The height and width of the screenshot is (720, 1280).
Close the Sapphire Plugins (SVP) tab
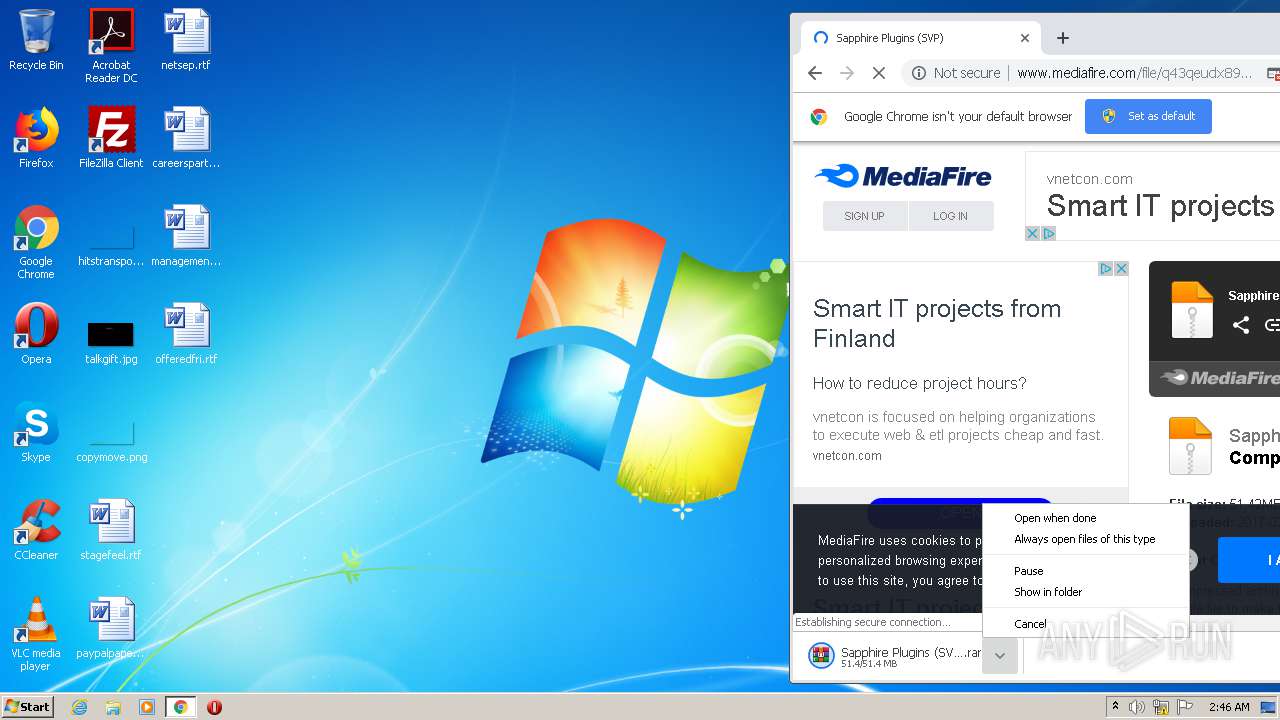click(x=1025, y=38)
